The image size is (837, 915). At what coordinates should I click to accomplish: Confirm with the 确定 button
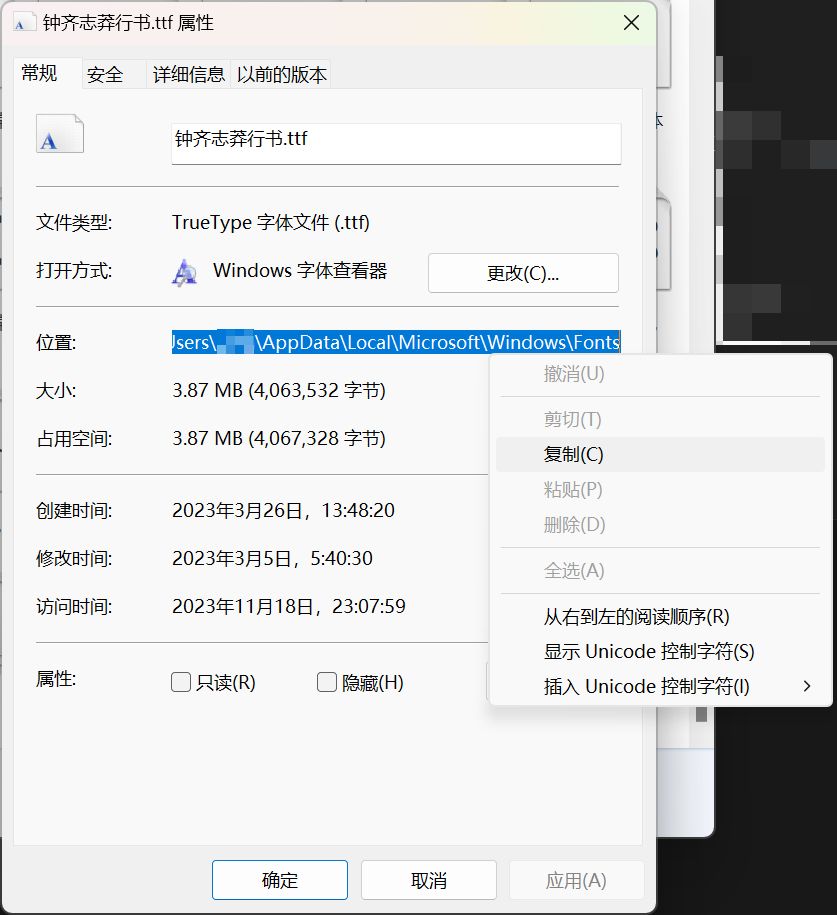point(279,880)
